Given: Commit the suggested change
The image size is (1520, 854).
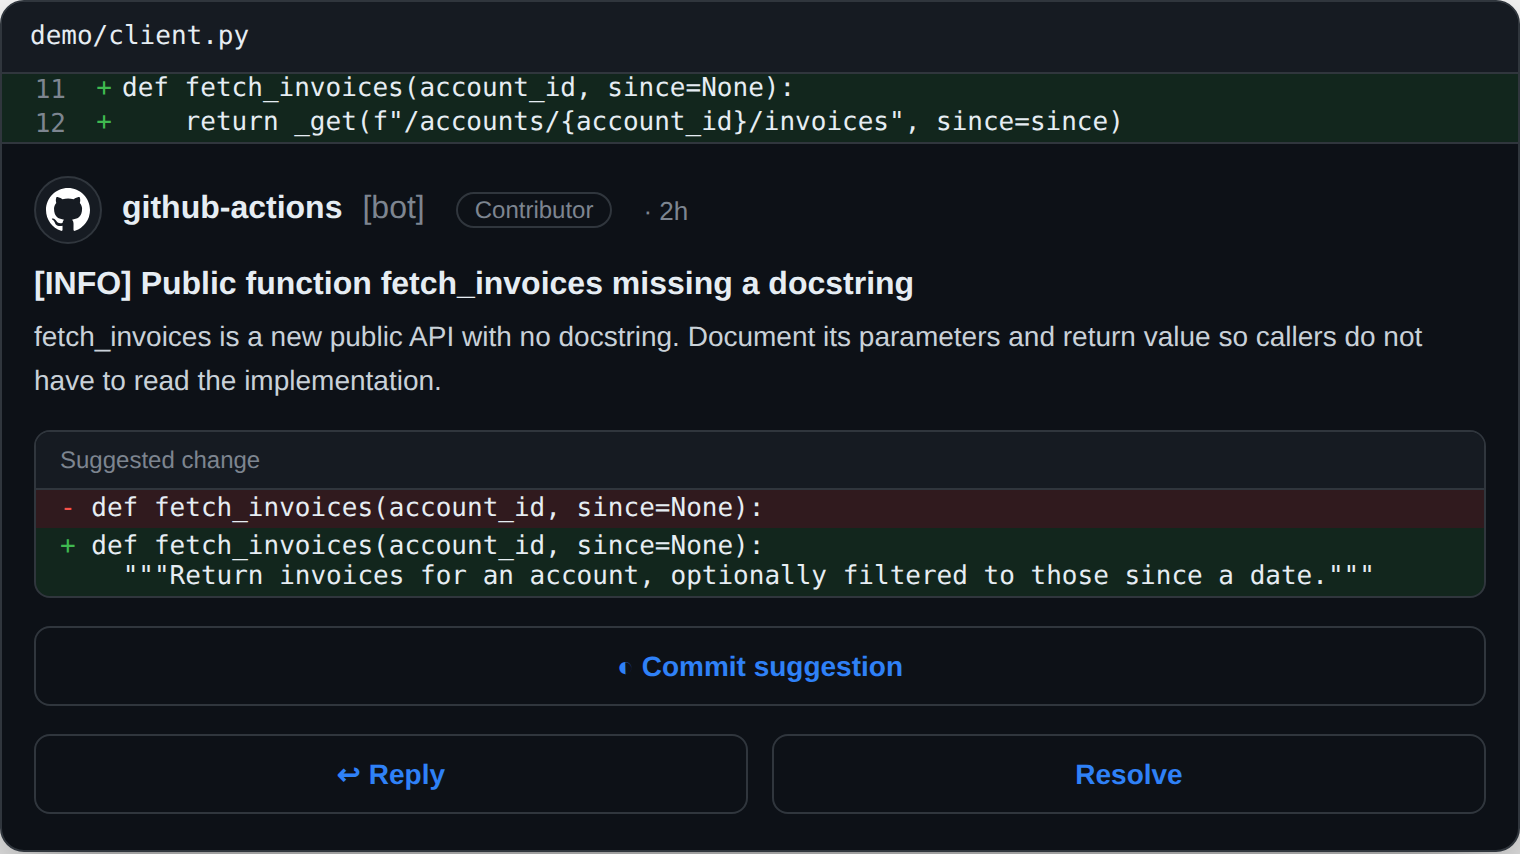Looking at the screenshot, I should (760, 666).
